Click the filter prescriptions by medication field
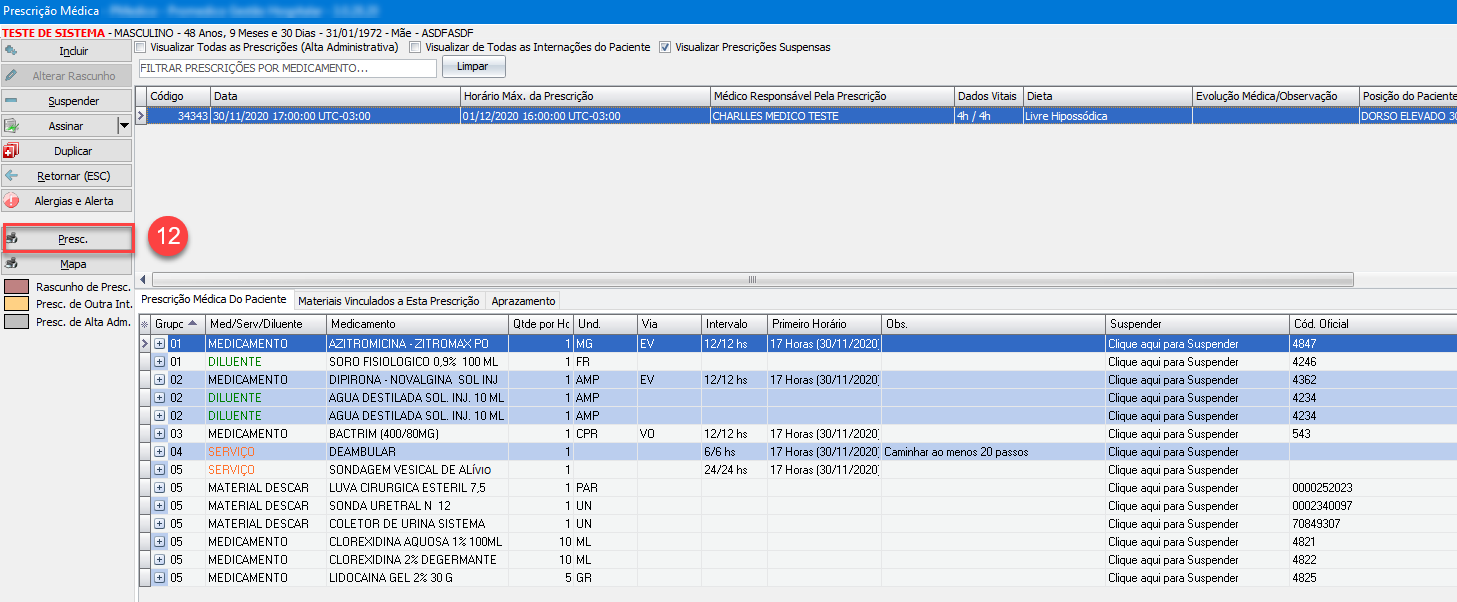Image resolution: width=1457 pixels, height=602 pixels. coord(287,68)
